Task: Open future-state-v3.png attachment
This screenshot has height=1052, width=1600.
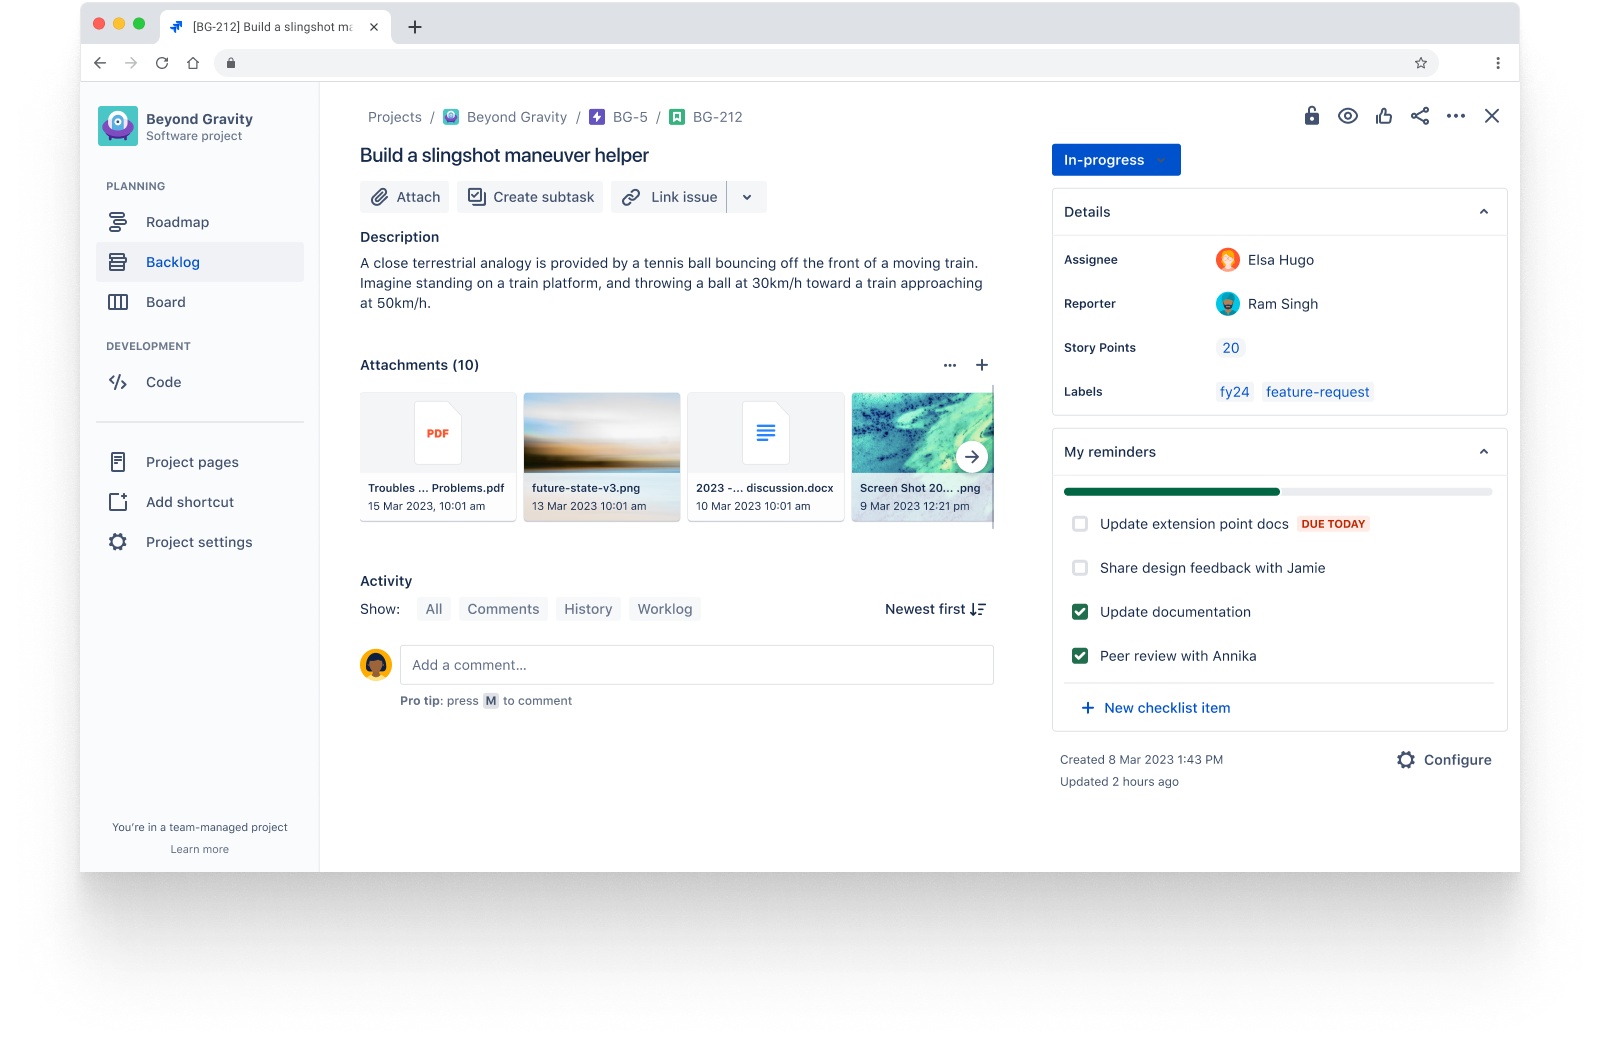Action: point(602,457)
